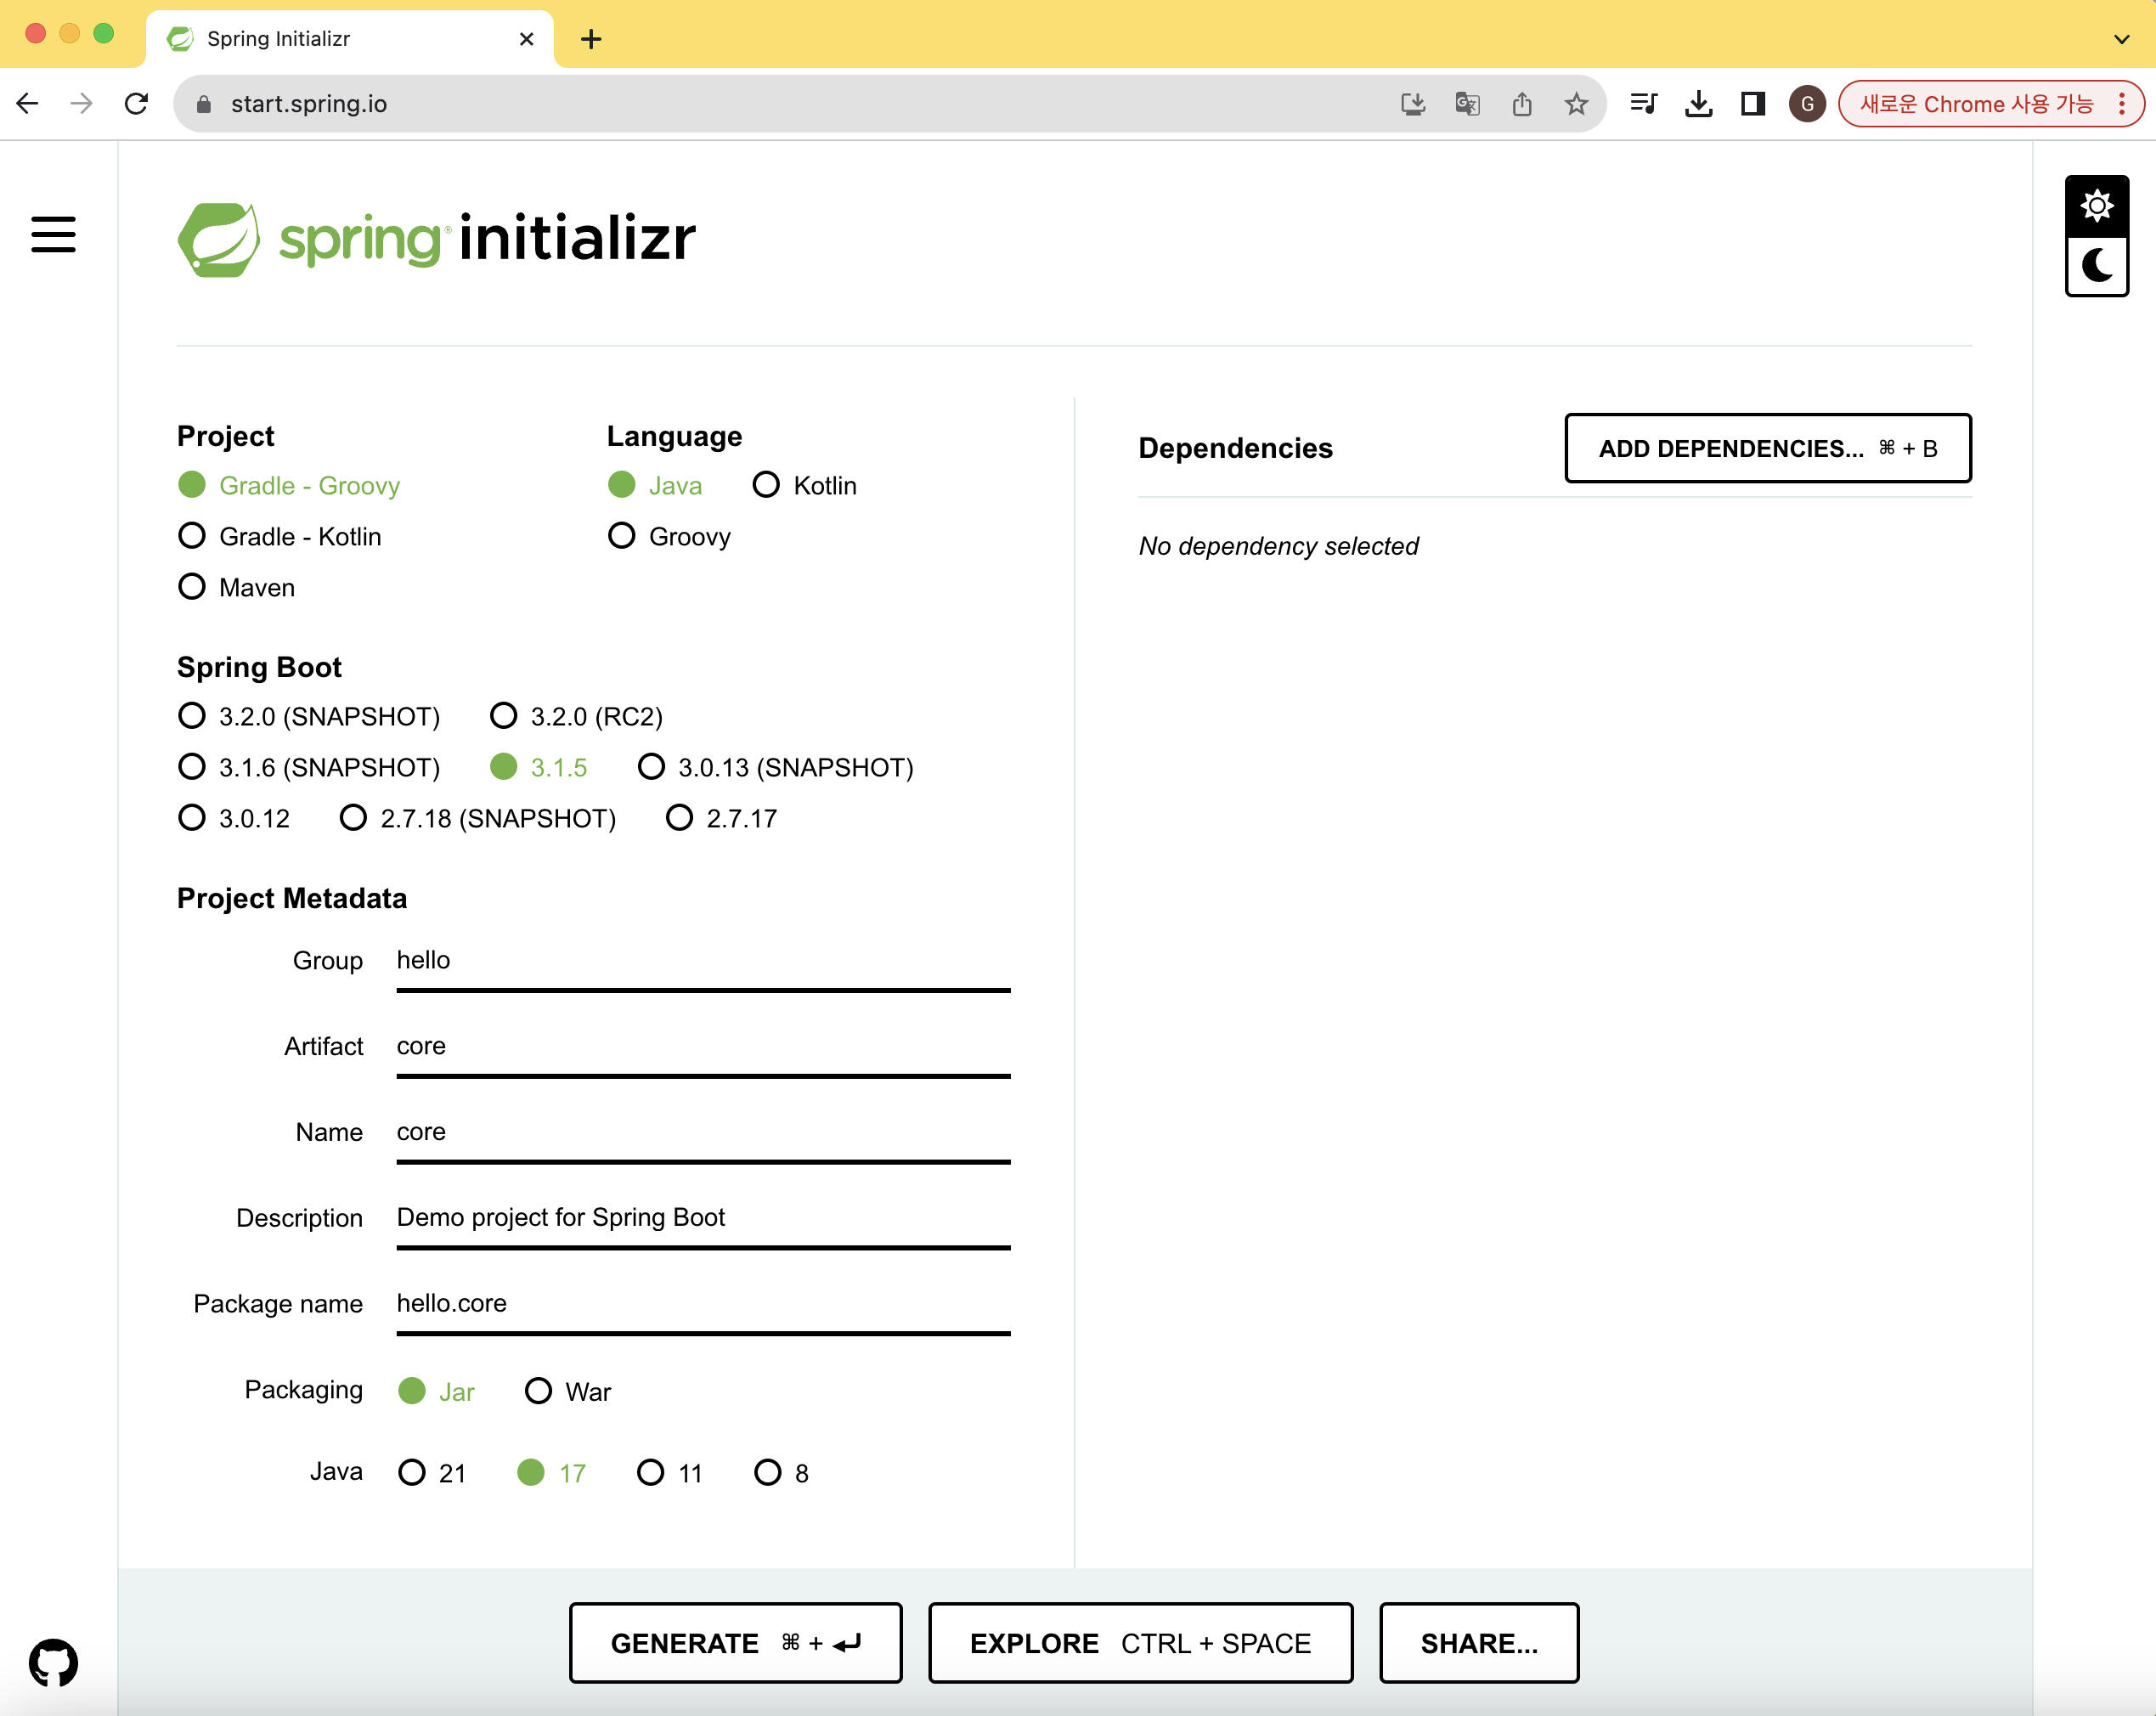This screenshot has height=1716, width=2156.
Task: Reload the start.spring.io page
Action: pyautogui.click(x=137, y=104)
